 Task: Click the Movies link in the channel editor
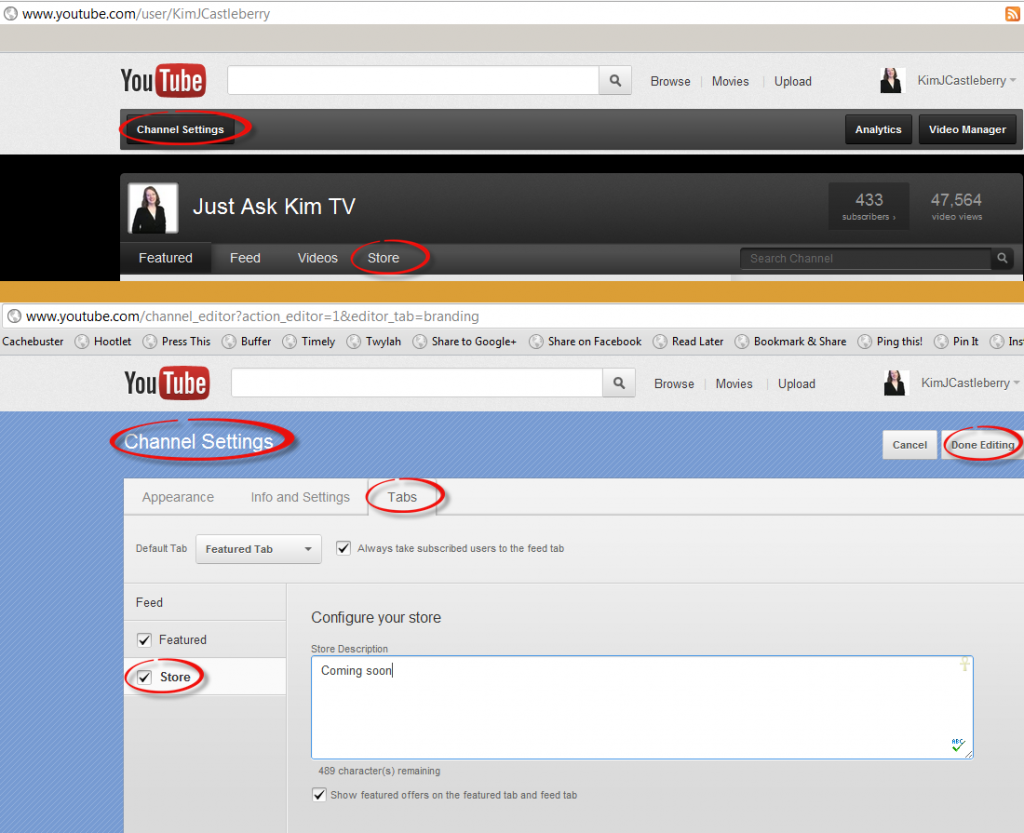click(x=734, y=384)
